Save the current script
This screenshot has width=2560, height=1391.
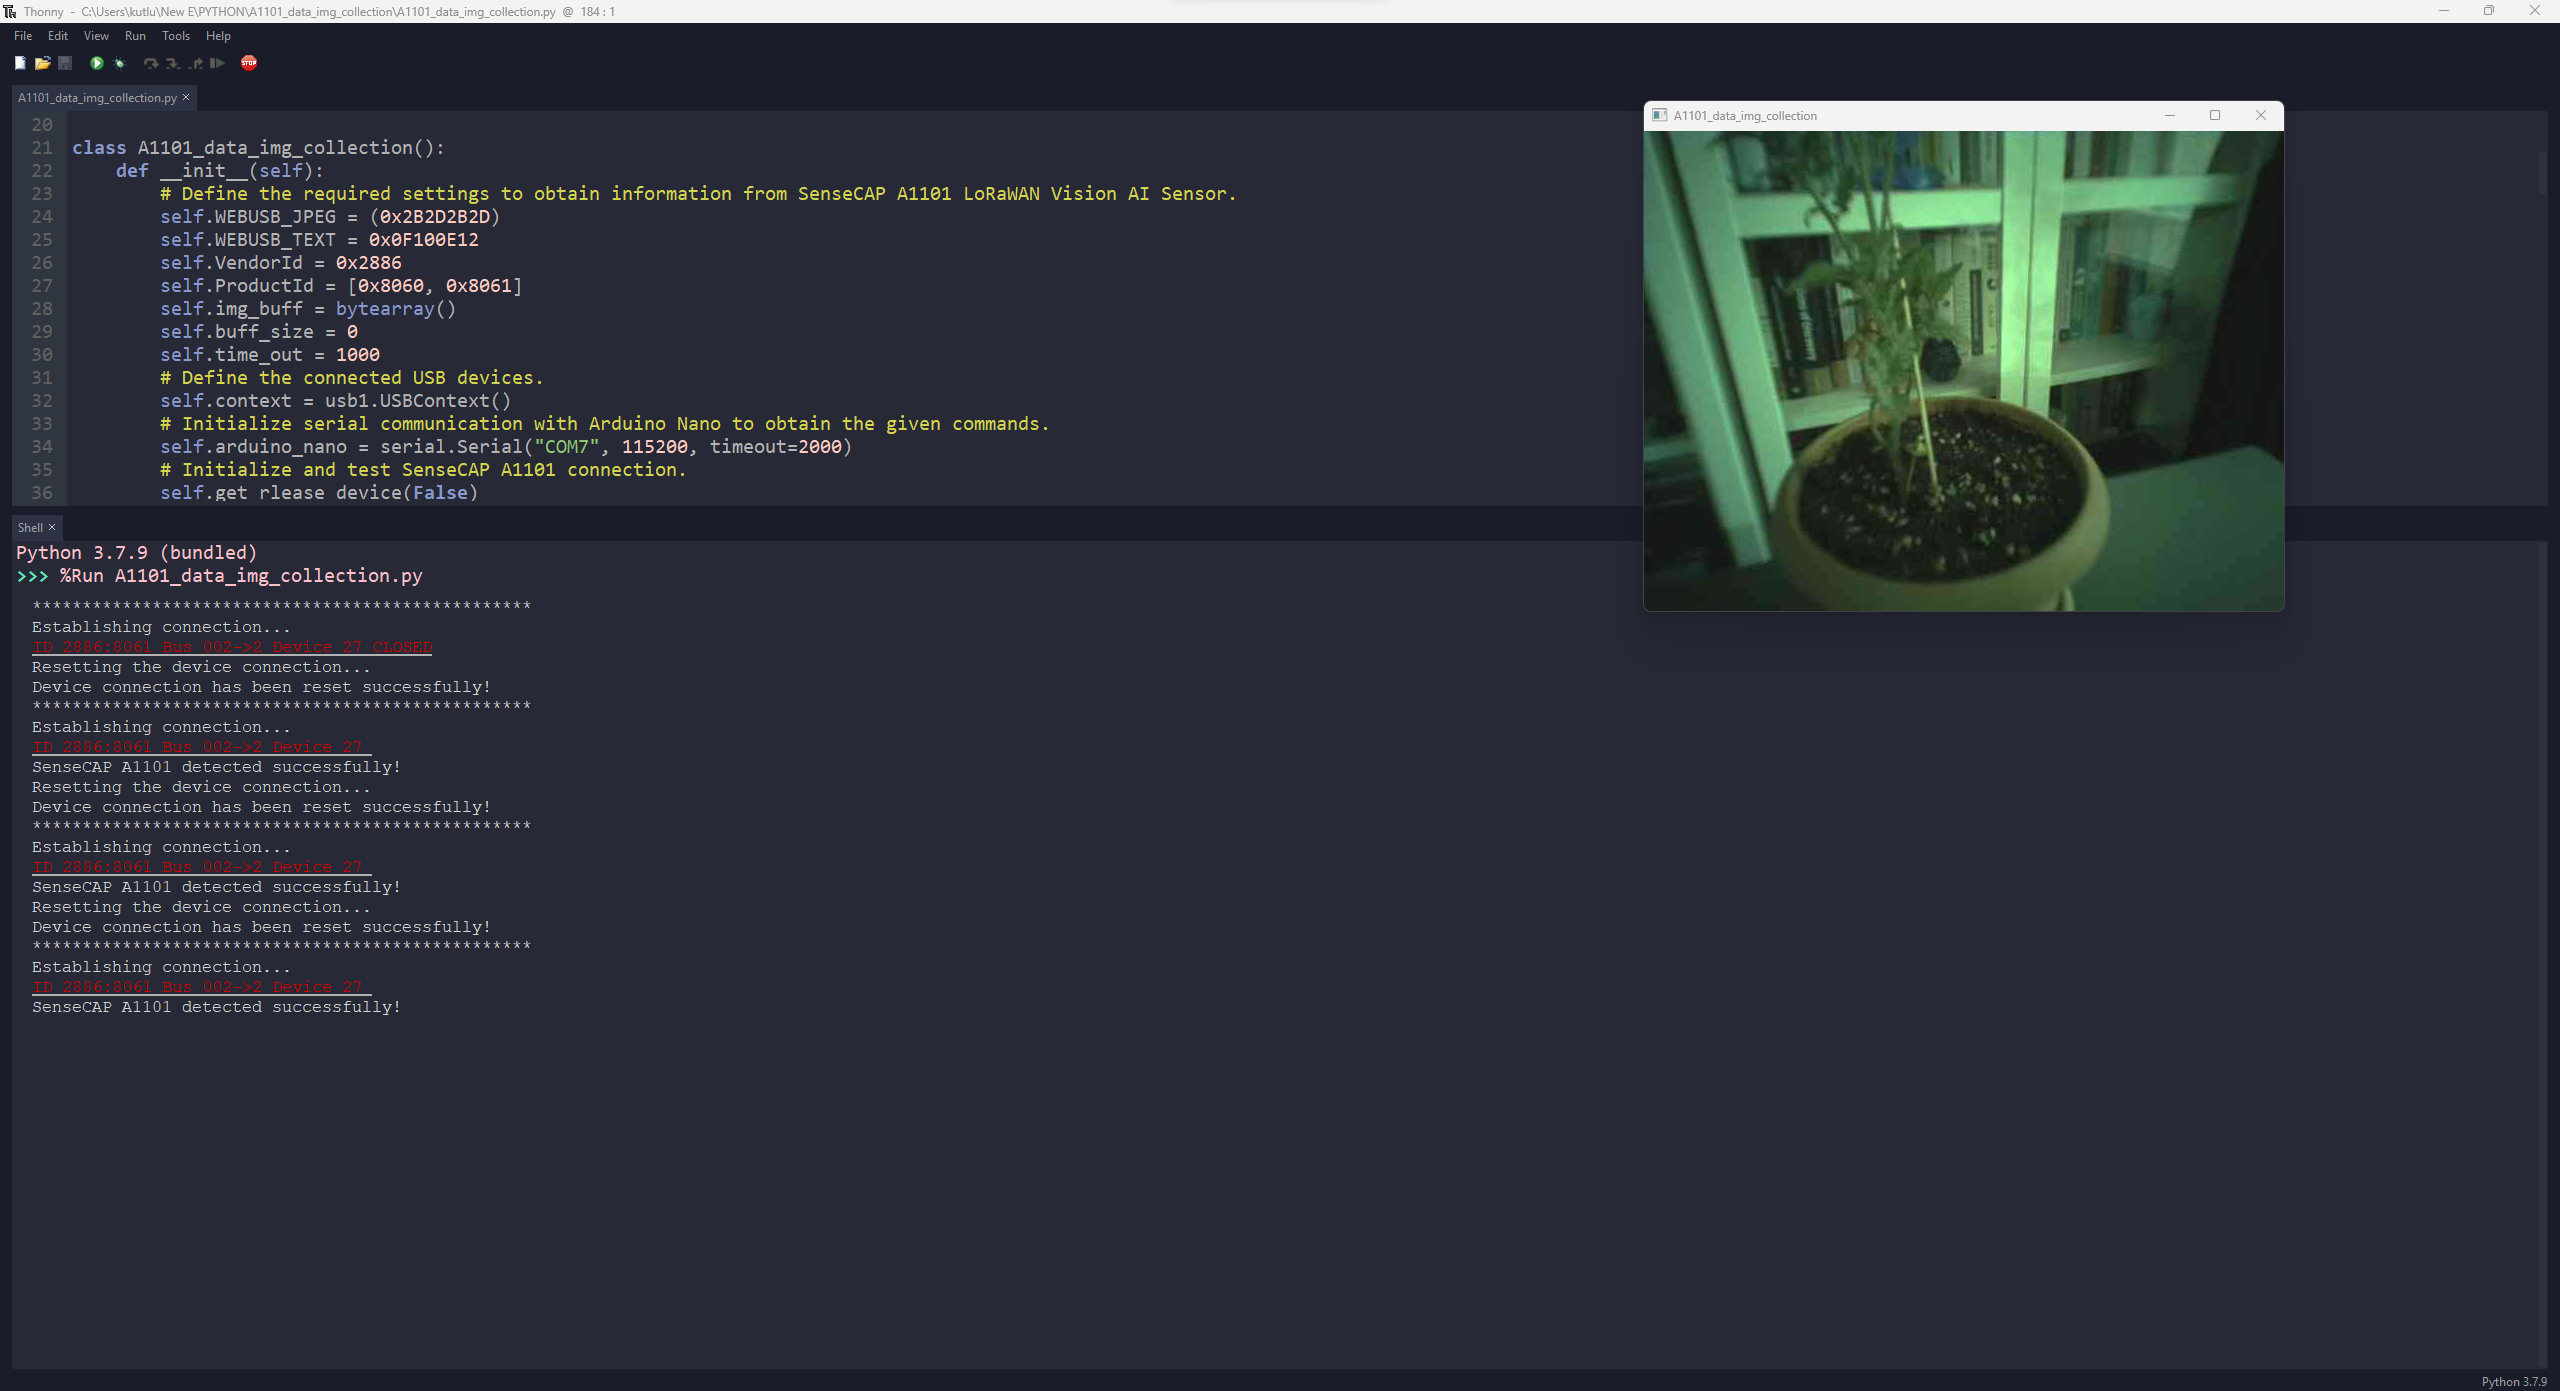[65, 63]
